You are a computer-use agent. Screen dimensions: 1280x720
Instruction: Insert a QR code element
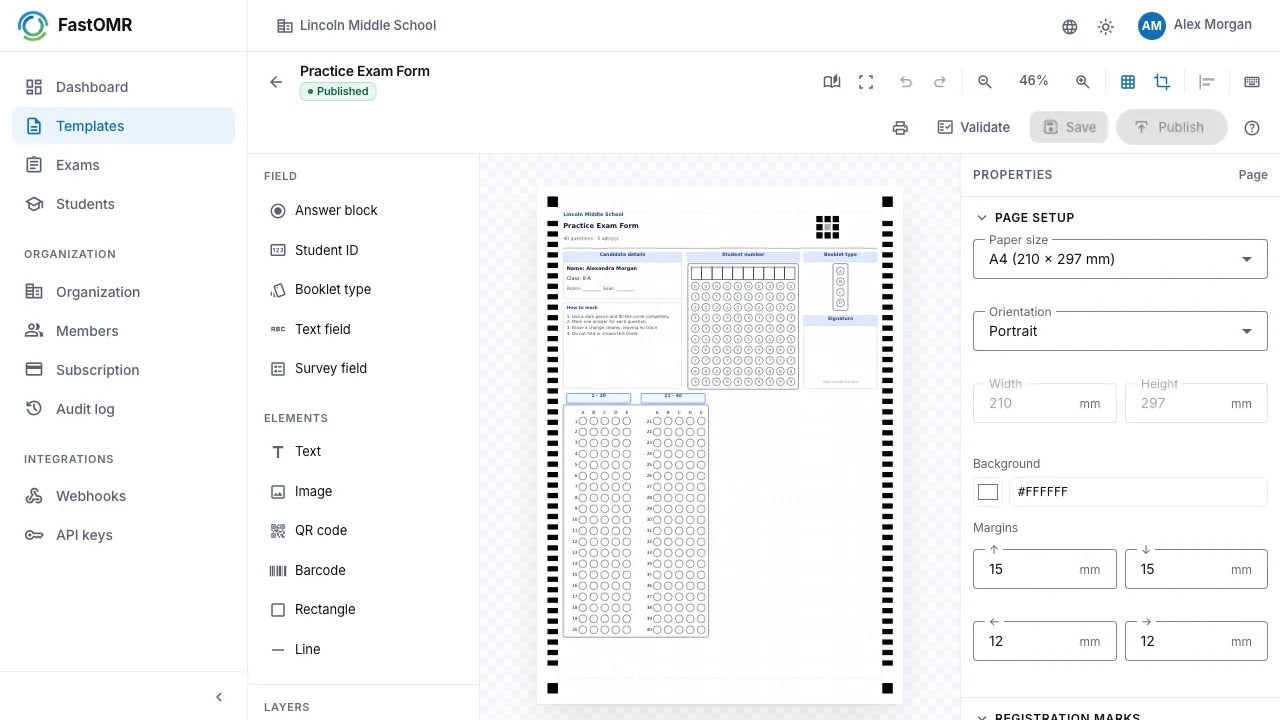(x=364, y=530)
